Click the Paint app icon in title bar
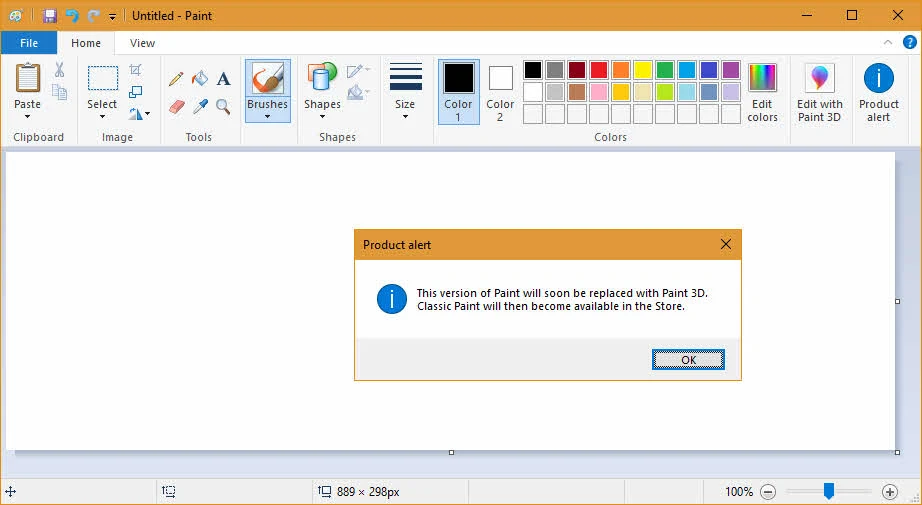The height and width of the screenshot is (505, 922). tap(16, 15)
